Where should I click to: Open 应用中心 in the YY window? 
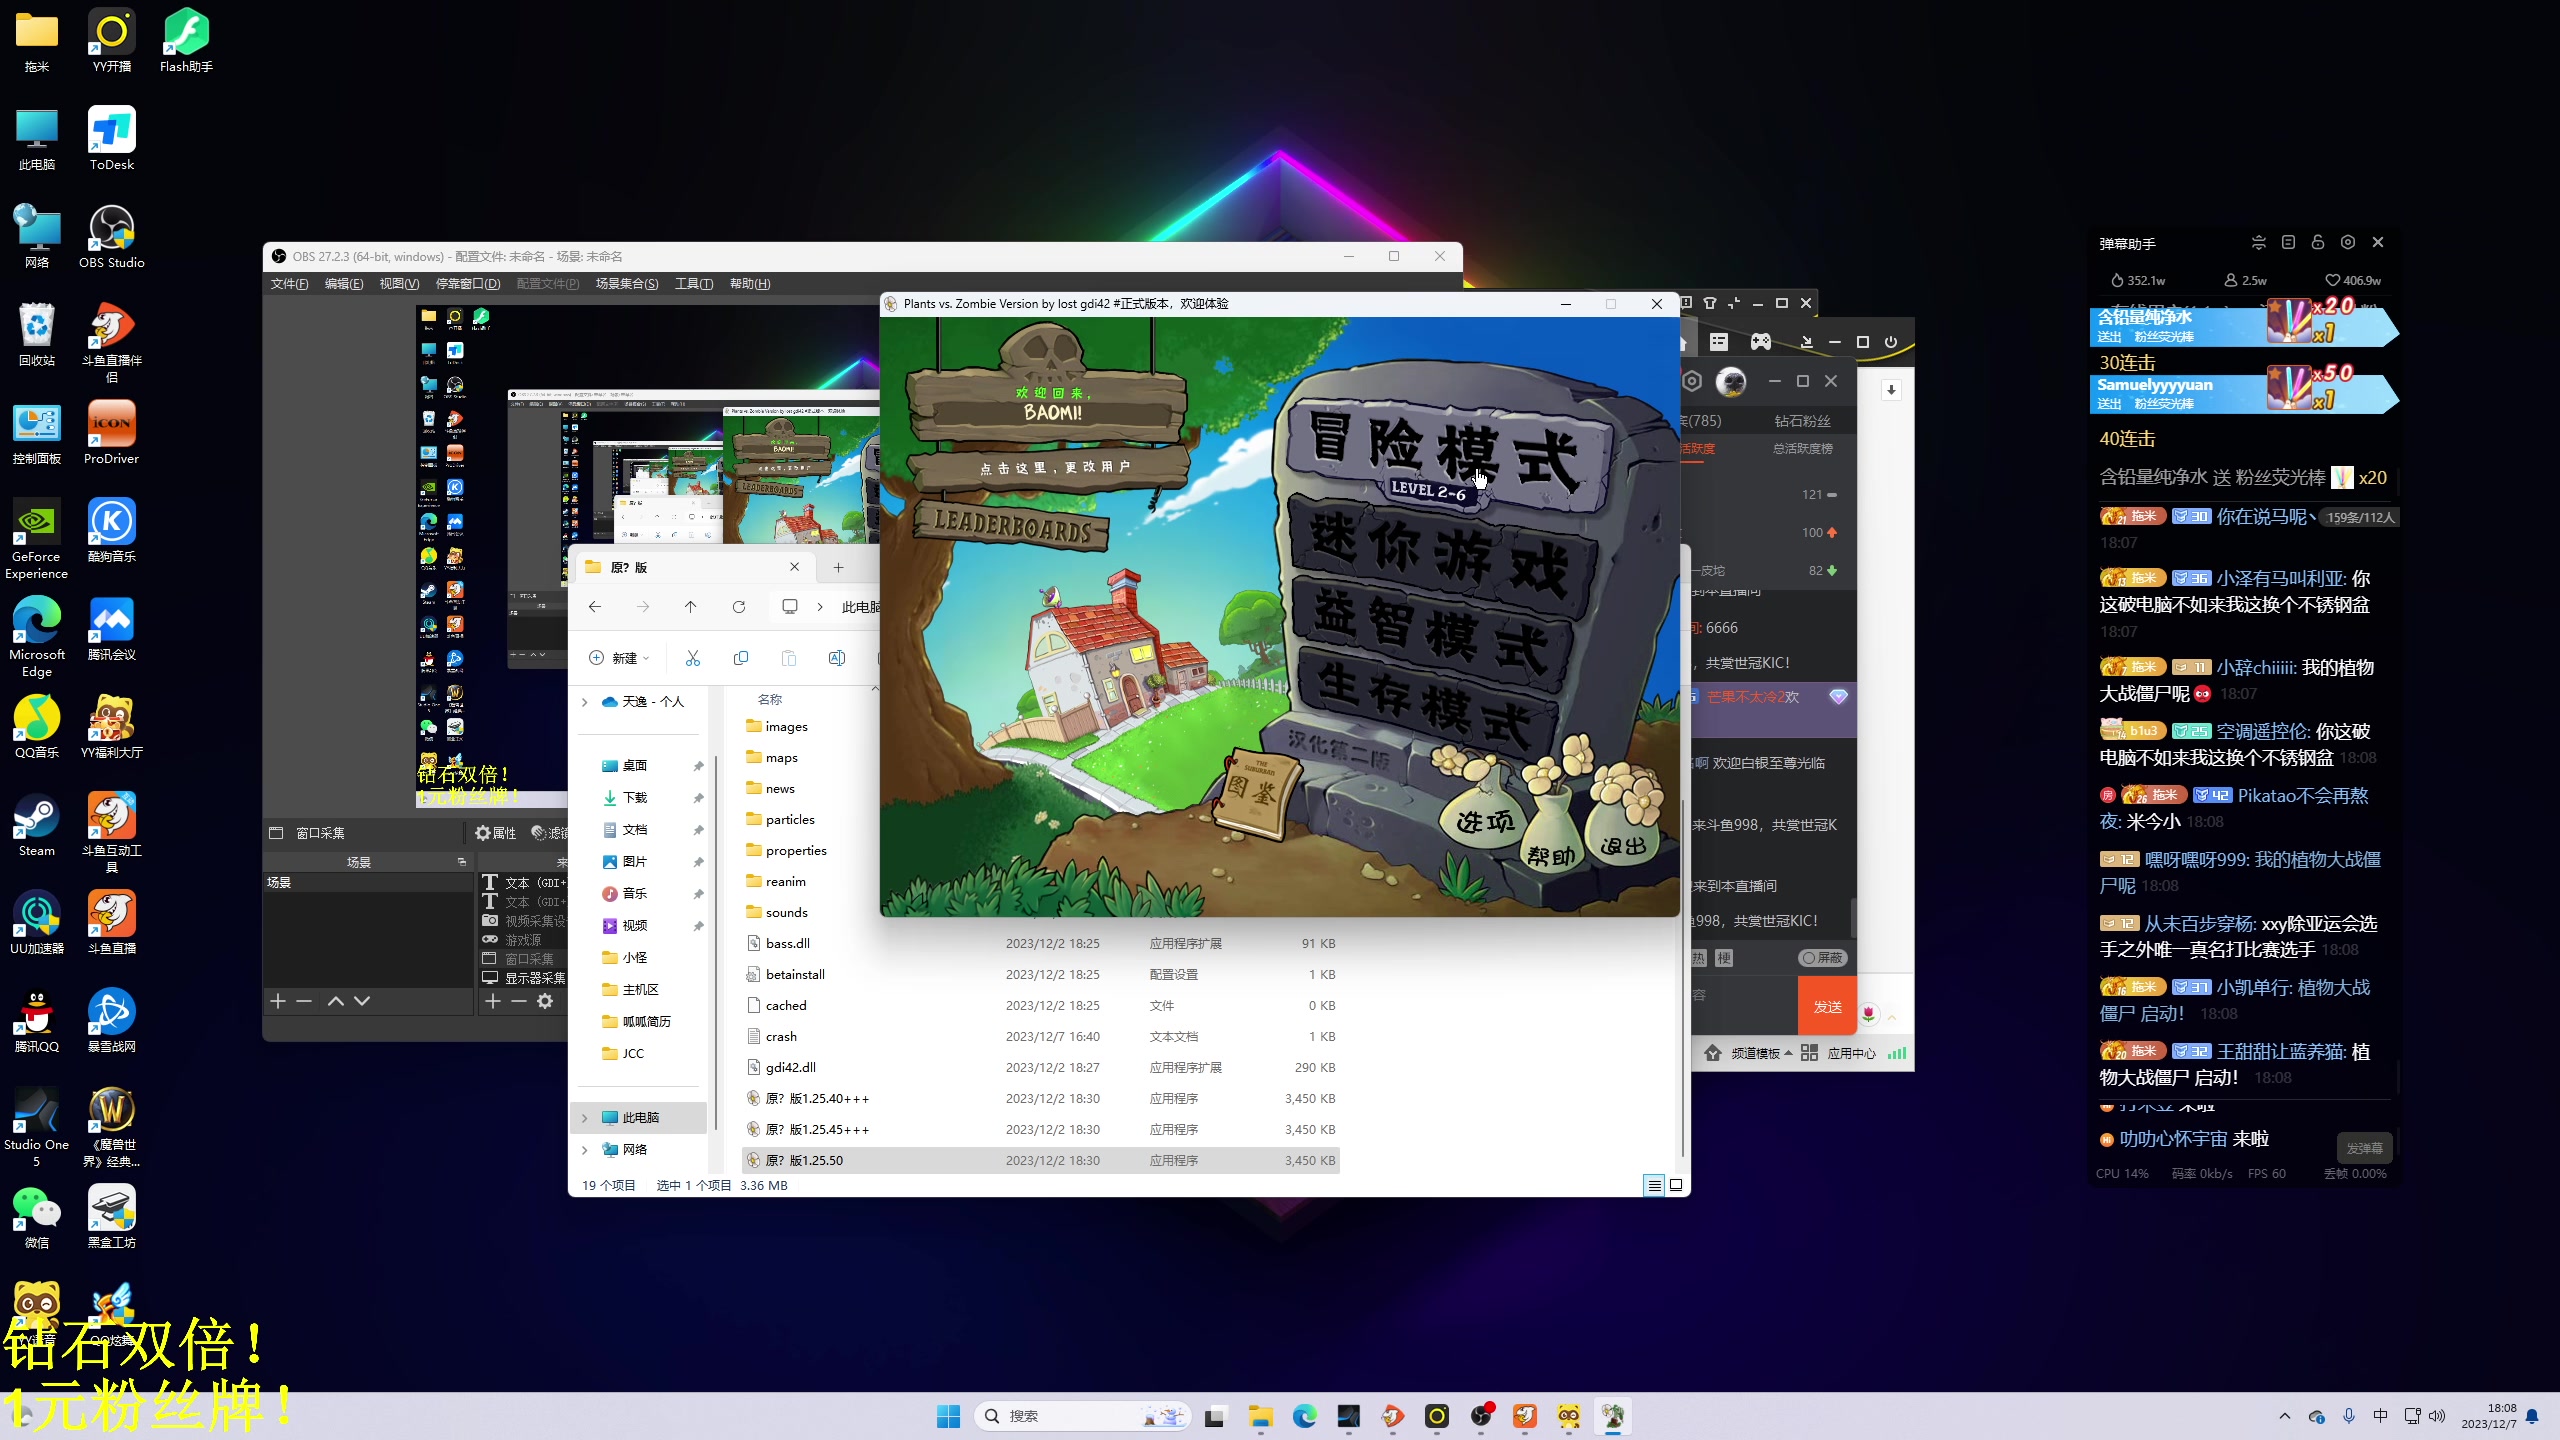(1840, 1054)
